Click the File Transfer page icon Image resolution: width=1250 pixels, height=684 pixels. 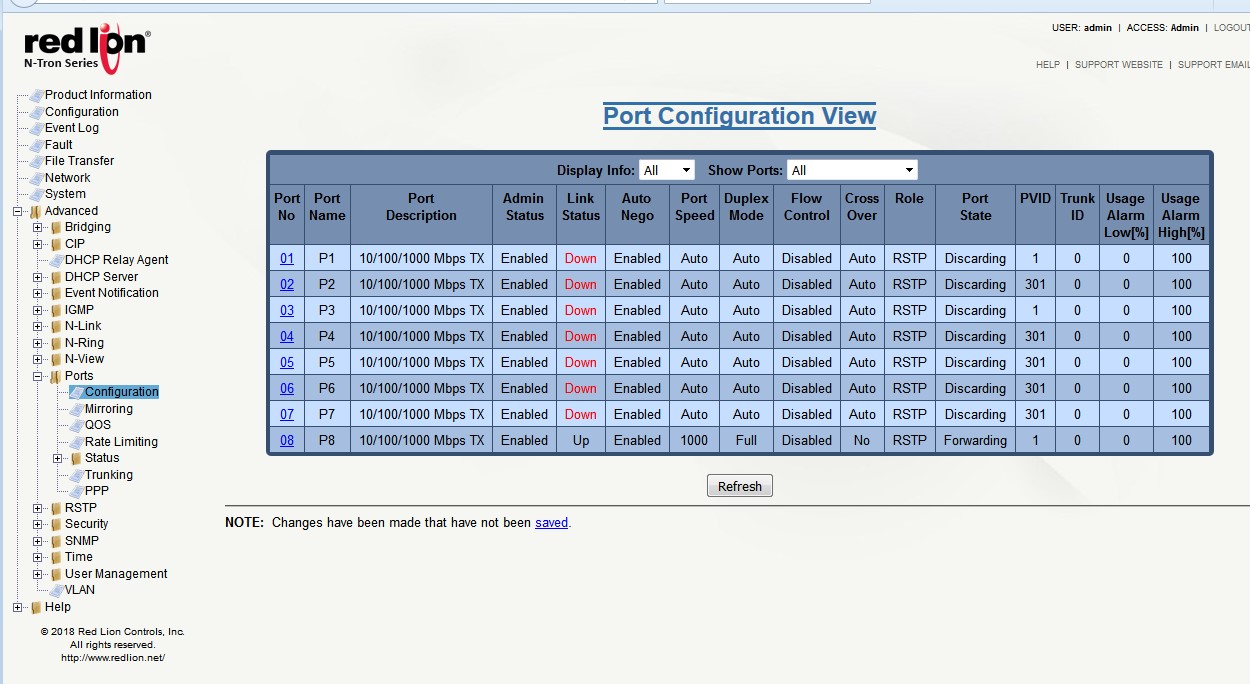pos(36,161)
